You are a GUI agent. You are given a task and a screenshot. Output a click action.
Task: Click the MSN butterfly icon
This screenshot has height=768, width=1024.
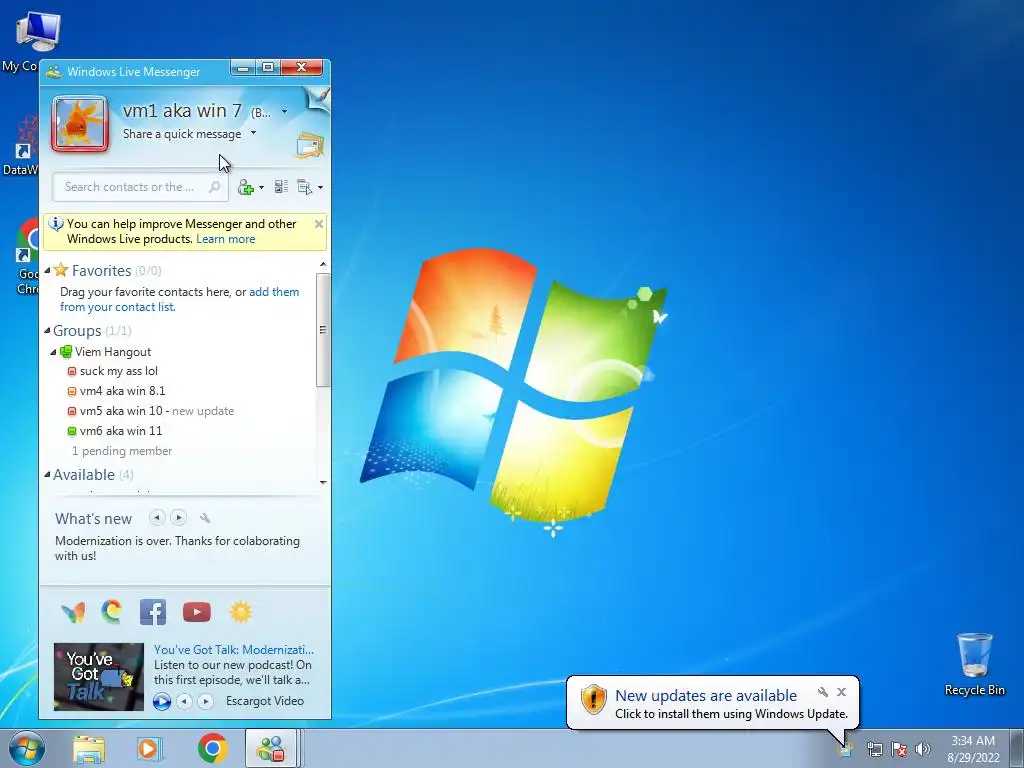click(73, 613)
